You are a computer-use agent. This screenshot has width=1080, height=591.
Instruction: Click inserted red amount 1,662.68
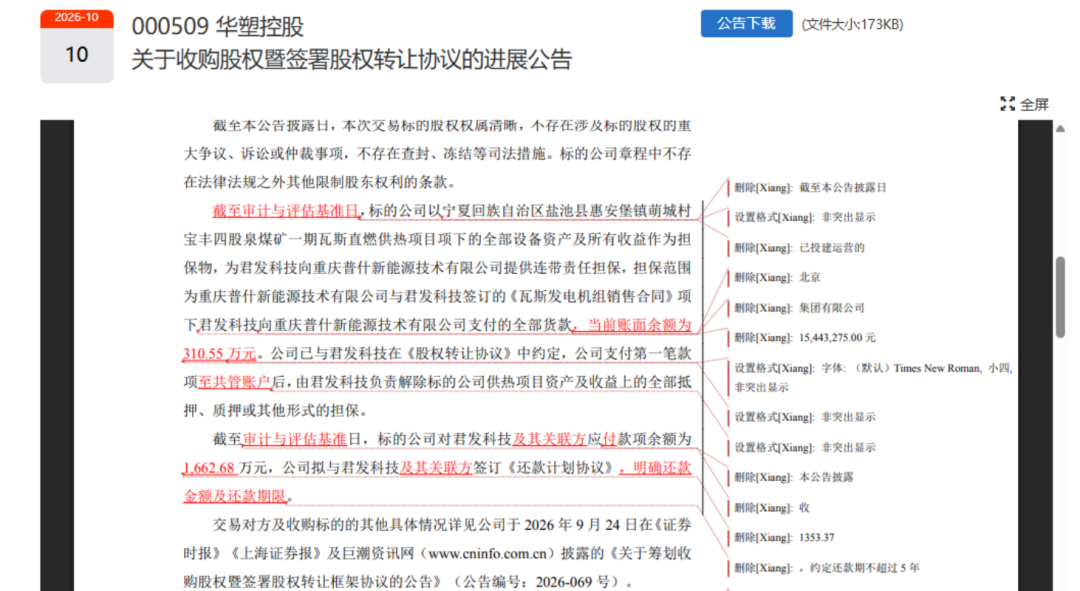click(209, 468)
